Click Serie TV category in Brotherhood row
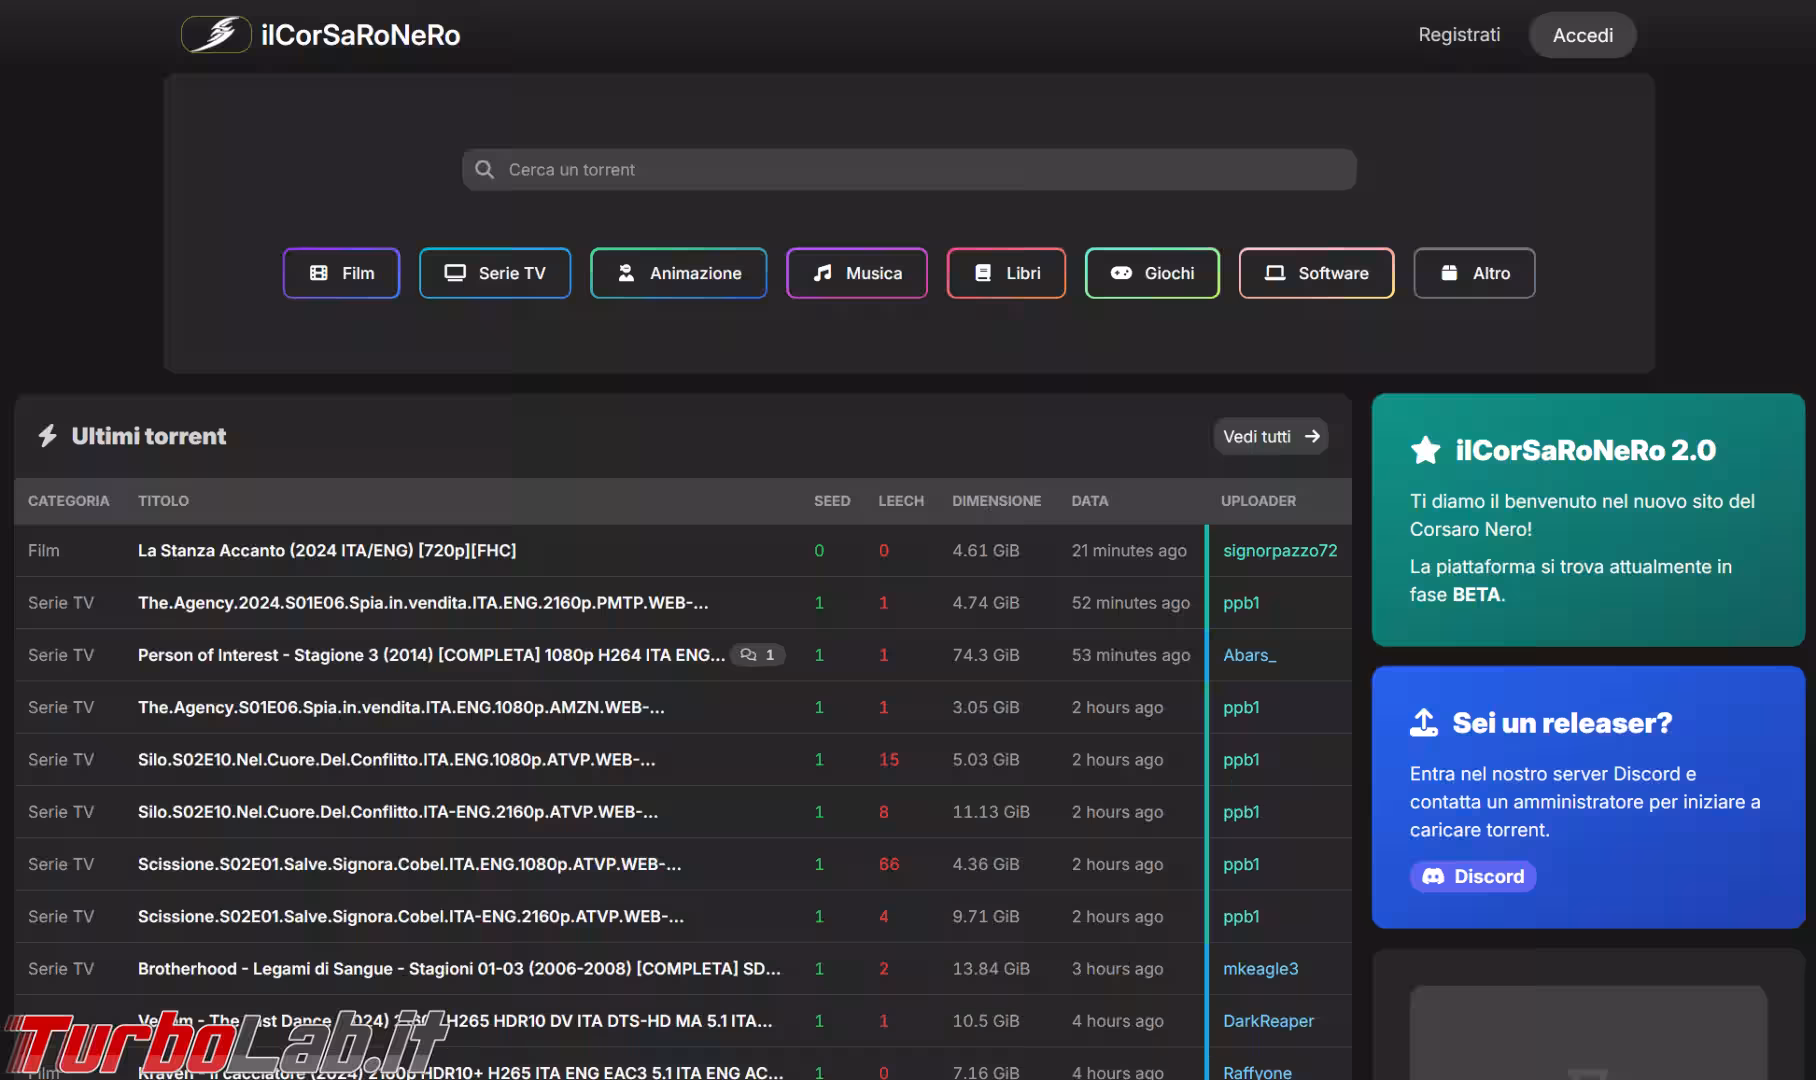This screenshot has width=1816, height=1080. 61,969
